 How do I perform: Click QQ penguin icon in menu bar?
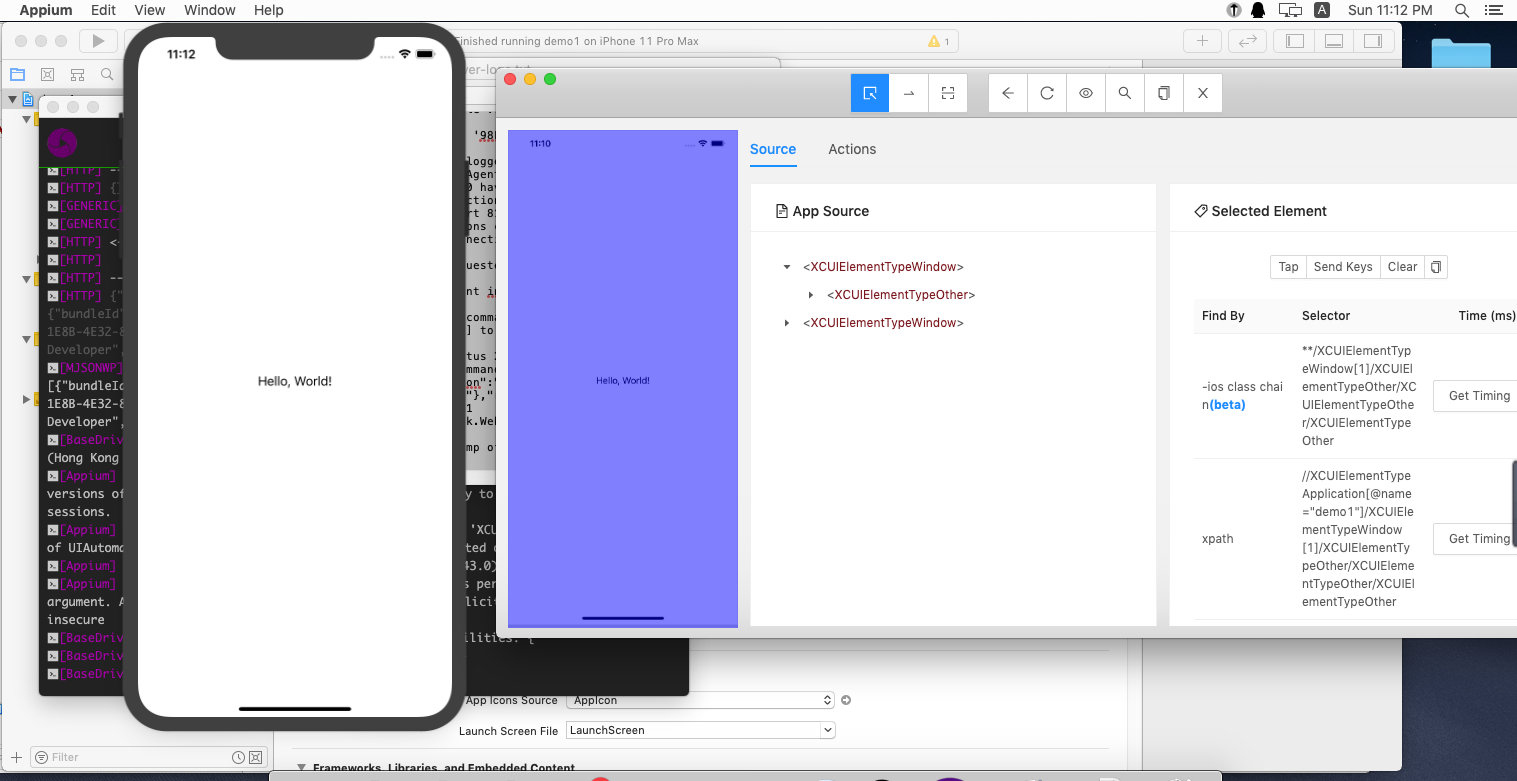pyautogui.click(x=1259, y=10)
